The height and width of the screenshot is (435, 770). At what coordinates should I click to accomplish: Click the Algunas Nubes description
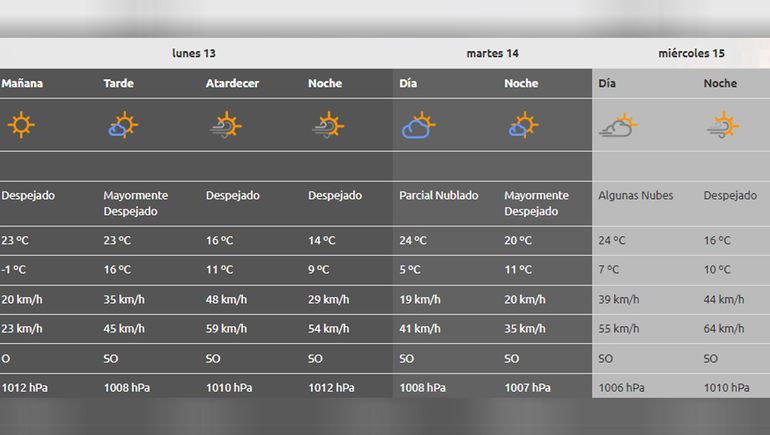pyautogui.click(x=635, y=196)
